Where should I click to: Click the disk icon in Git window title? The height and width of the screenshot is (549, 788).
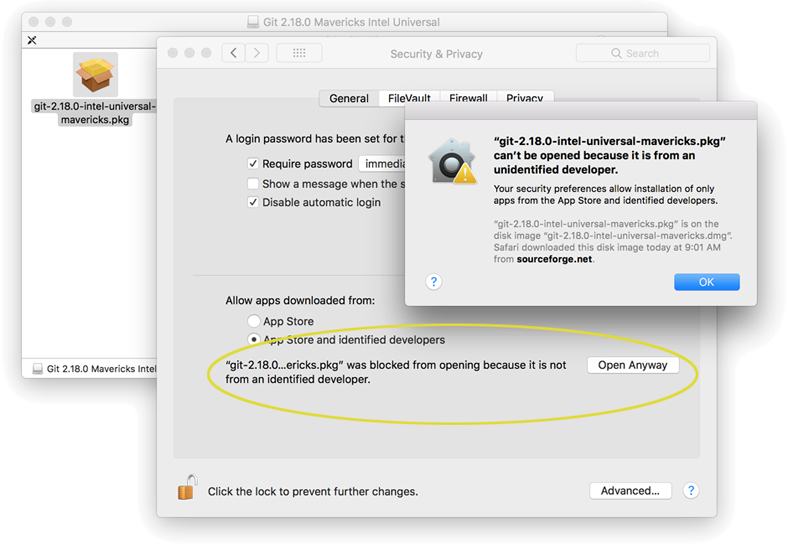(x=253, y=22)
